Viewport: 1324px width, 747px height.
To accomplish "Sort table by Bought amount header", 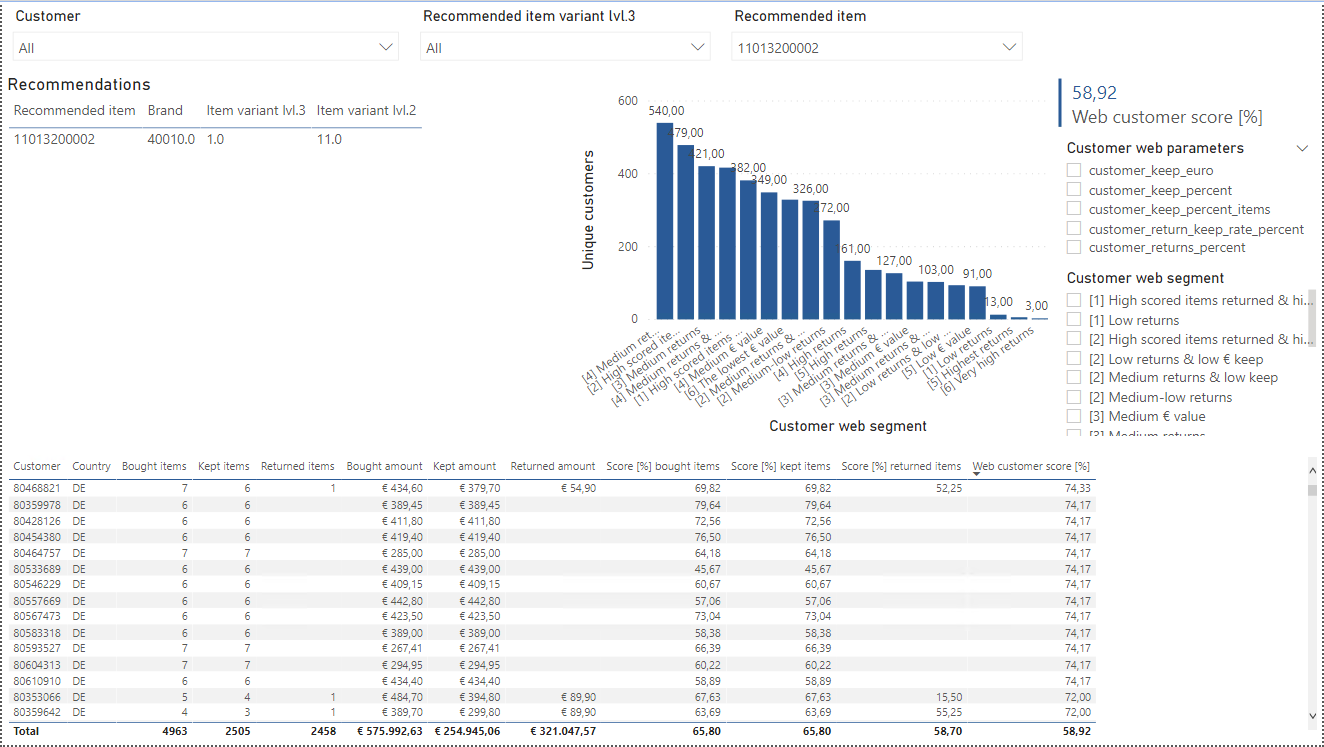I will click(x=384, y=466).
